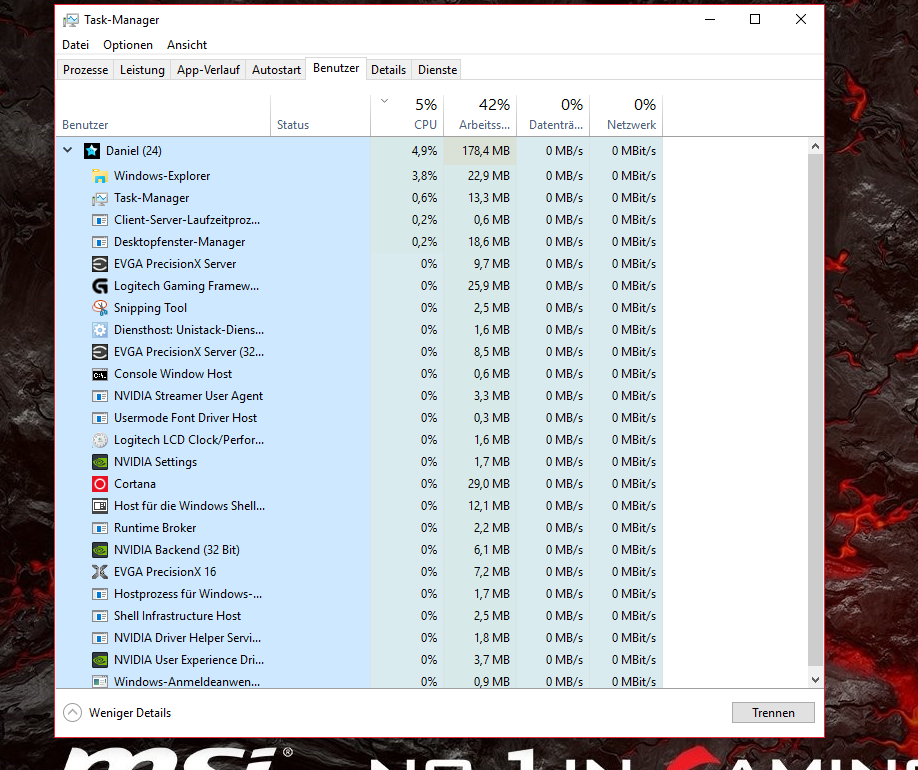
Task: Select the 'Snipping Tool' process name
Action: pyautogui.click(x=150, y=308)
